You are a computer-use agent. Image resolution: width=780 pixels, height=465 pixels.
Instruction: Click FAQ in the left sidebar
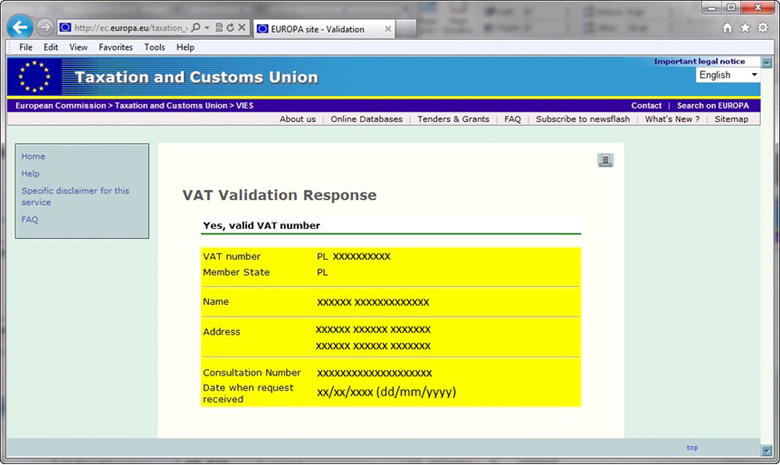pyautogui.click(x=29, y=219)
